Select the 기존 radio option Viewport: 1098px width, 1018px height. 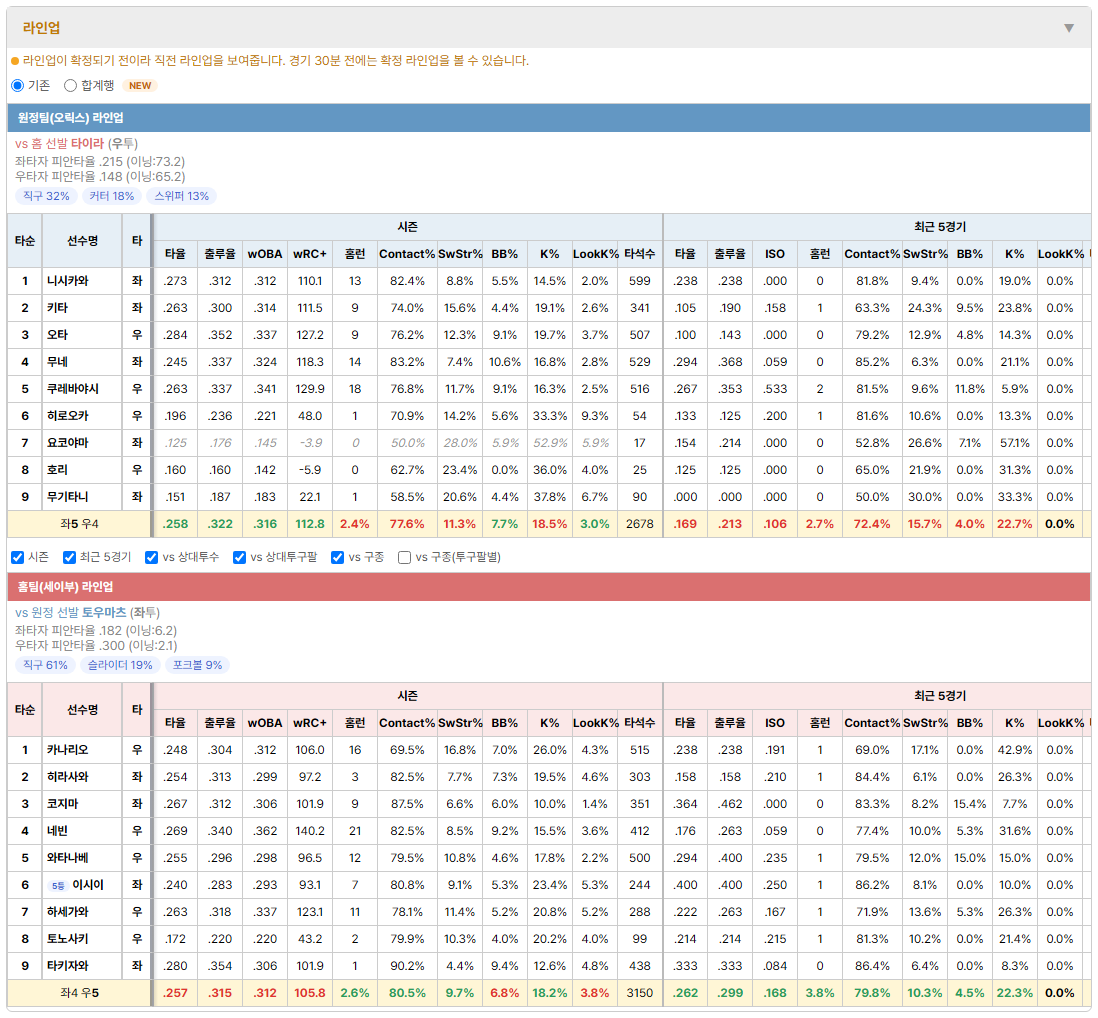click(18, 85)
